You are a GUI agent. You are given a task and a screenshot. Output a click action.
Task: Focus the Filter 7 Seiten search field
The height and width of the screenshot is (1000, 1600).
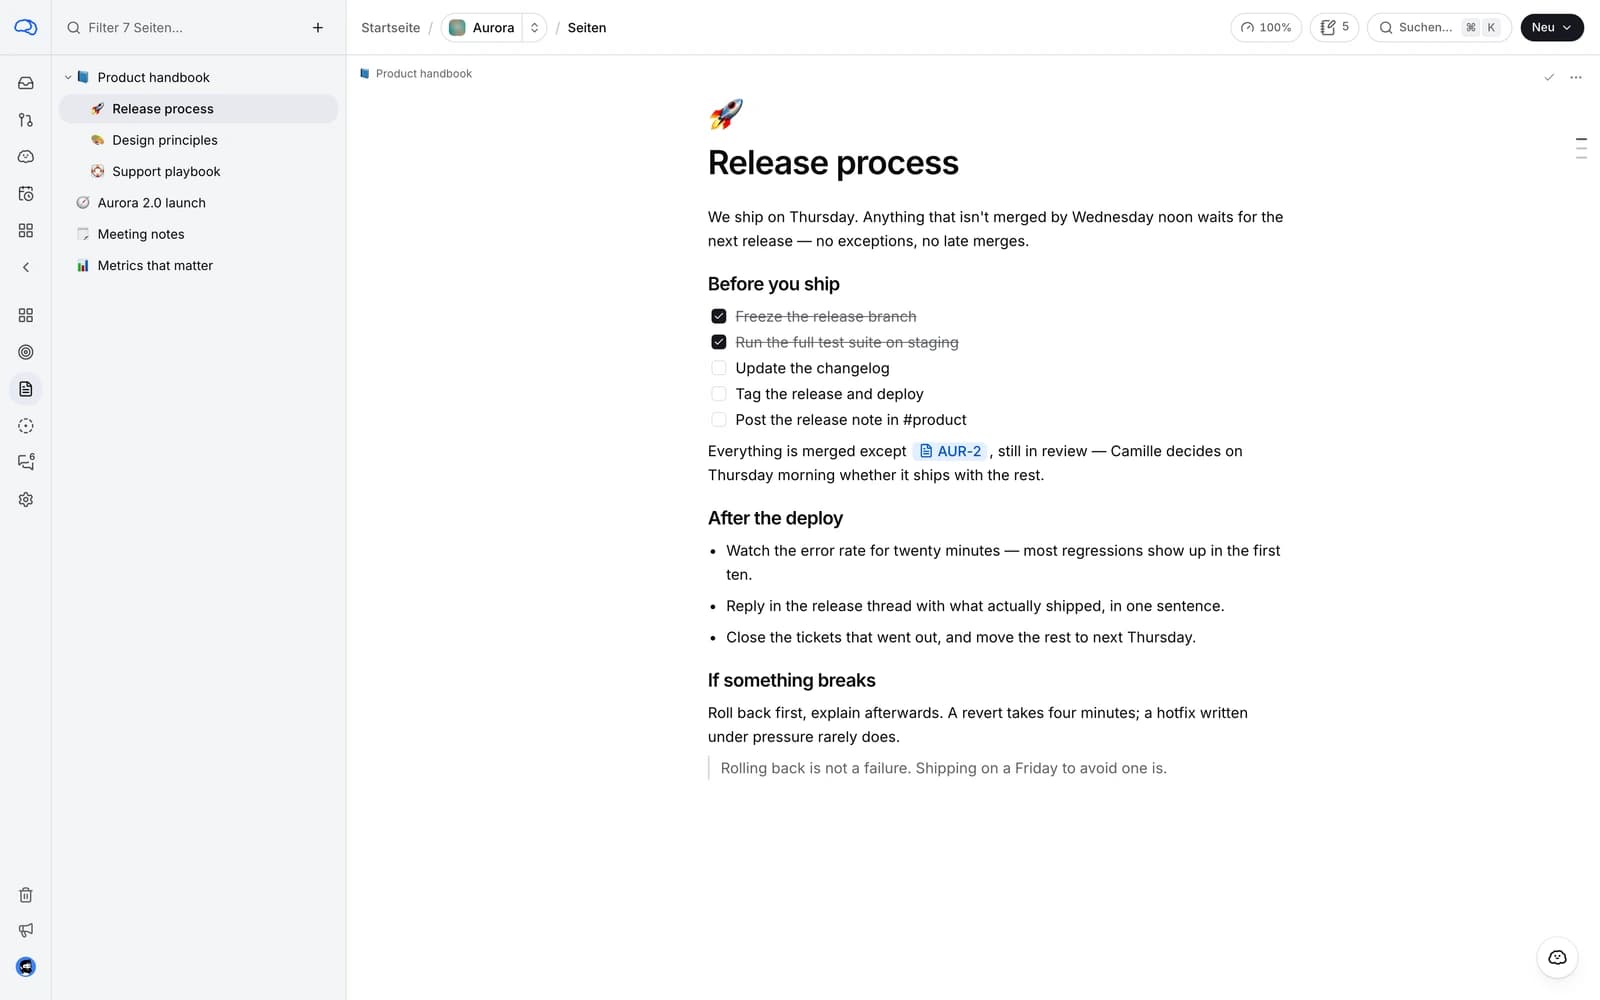[180, 28]
